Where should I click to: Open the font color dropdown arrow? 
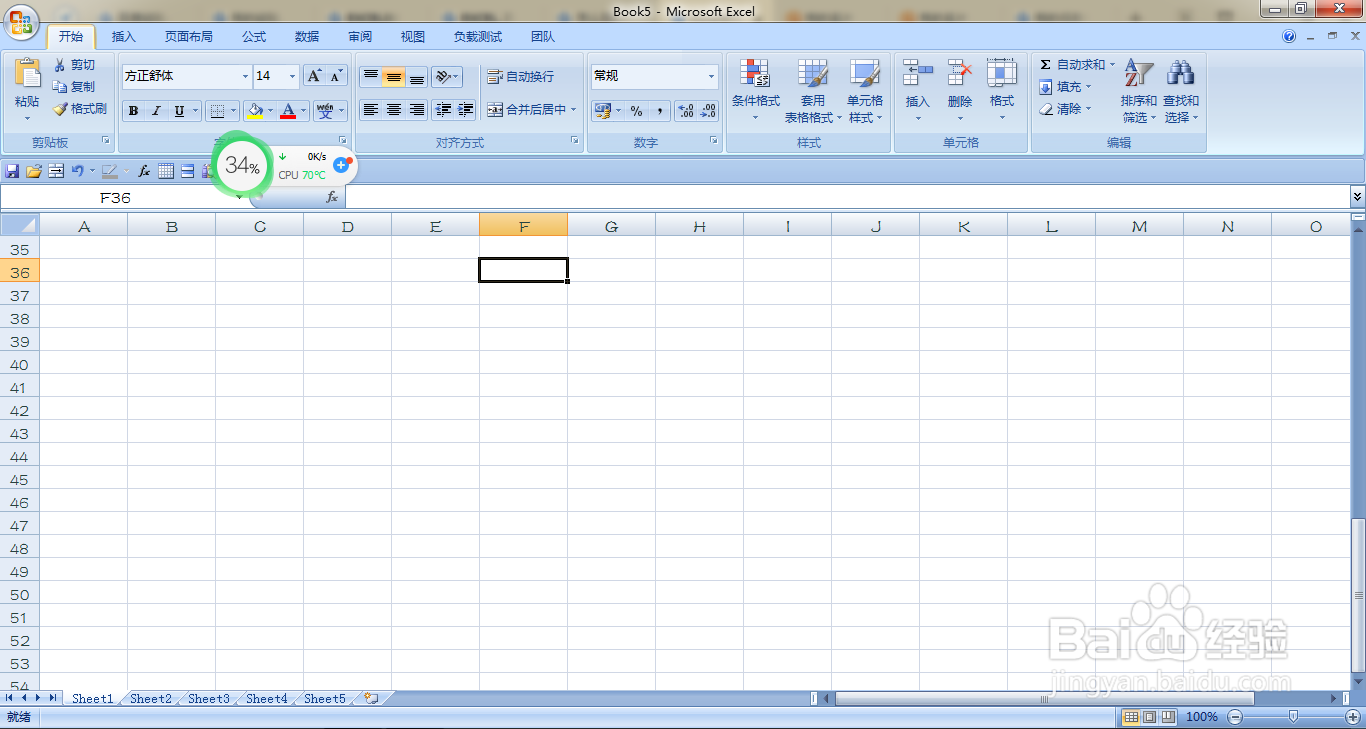tap(303, 111)
